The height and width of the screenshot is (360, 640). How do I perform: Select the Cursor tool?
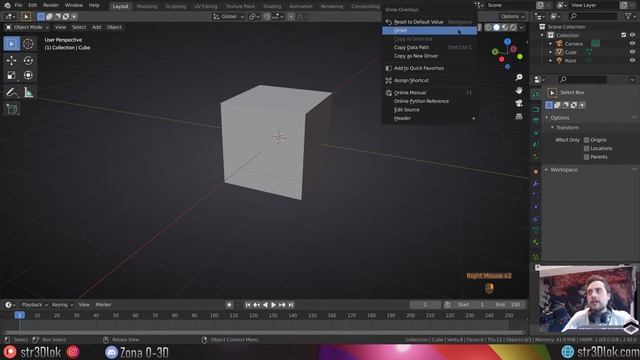pyautogui.click(x=28, y=44)
